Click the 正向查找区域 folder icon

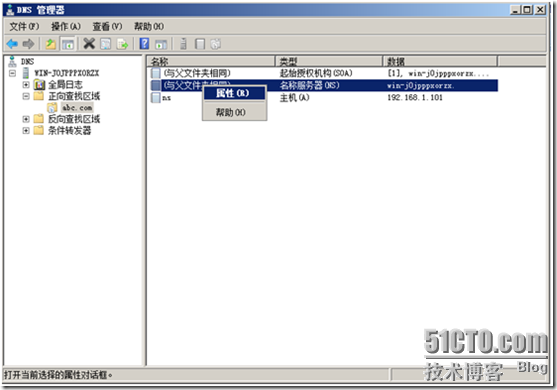[x=39, y=96]
